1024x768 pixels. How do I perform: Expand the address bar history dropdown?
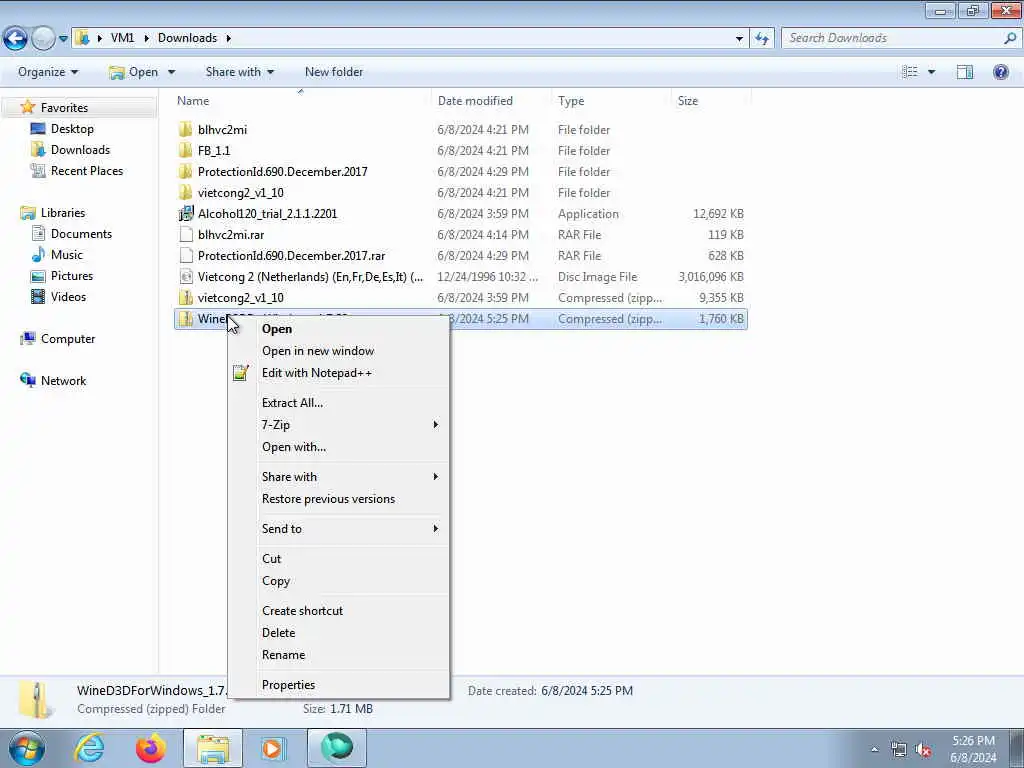(739, 39)
